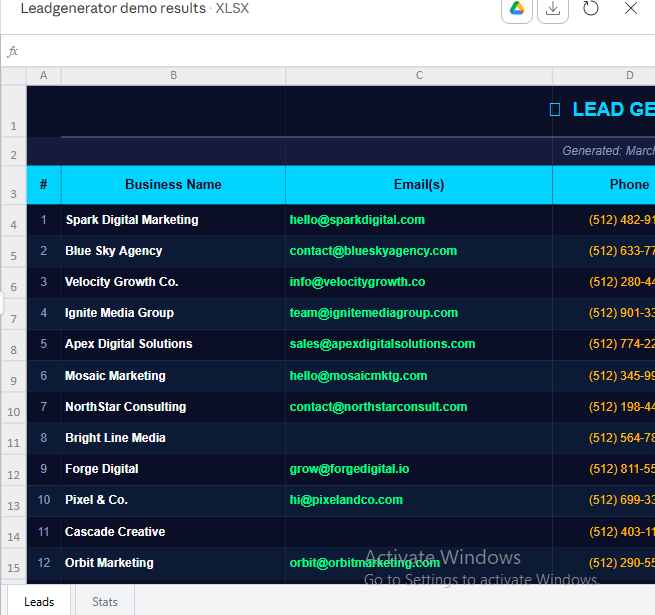This screenshot has height=615, width=655.
Task: Select row 3 header
Action: pyautogui.click(x=13, y=186)
